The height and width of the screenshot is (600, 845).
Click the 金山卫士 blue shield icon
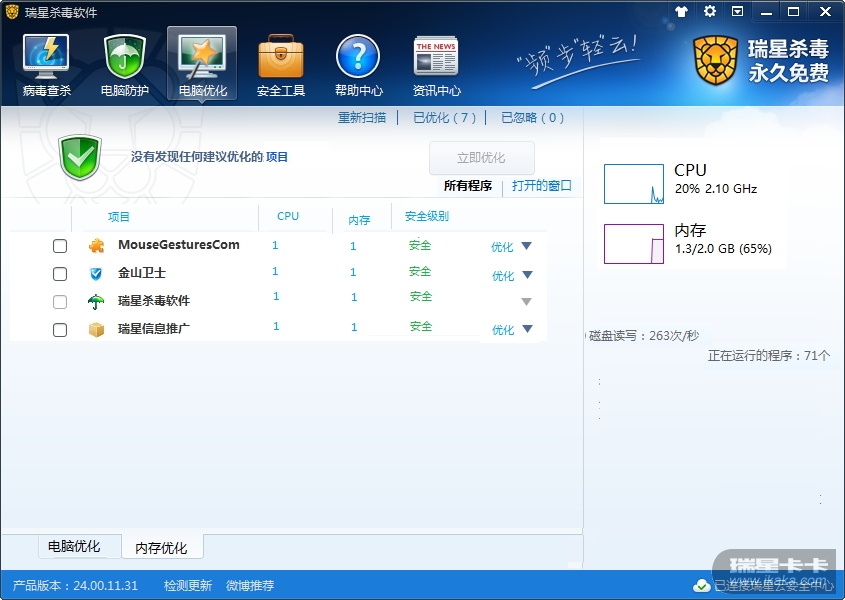[x=96, y=274]
